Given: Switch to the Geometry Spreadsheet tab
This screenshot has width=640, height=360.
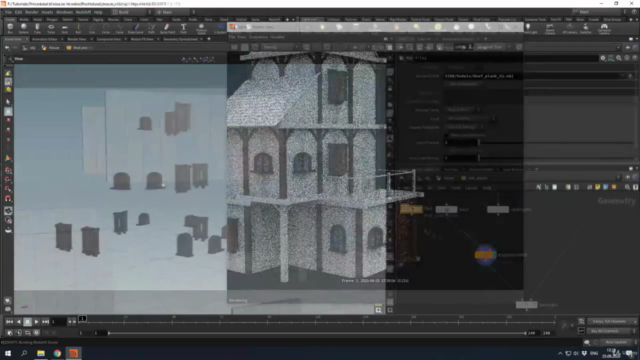Looking at the screenshot, I should 180,39.
